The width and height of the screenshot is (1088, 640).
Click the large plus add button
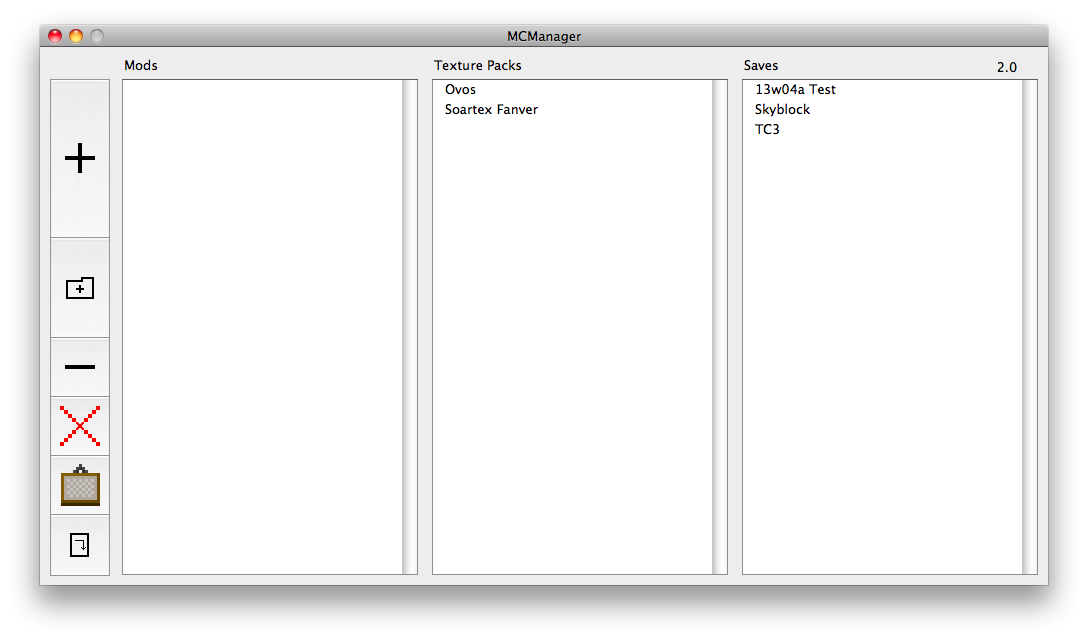click(80, 159)
